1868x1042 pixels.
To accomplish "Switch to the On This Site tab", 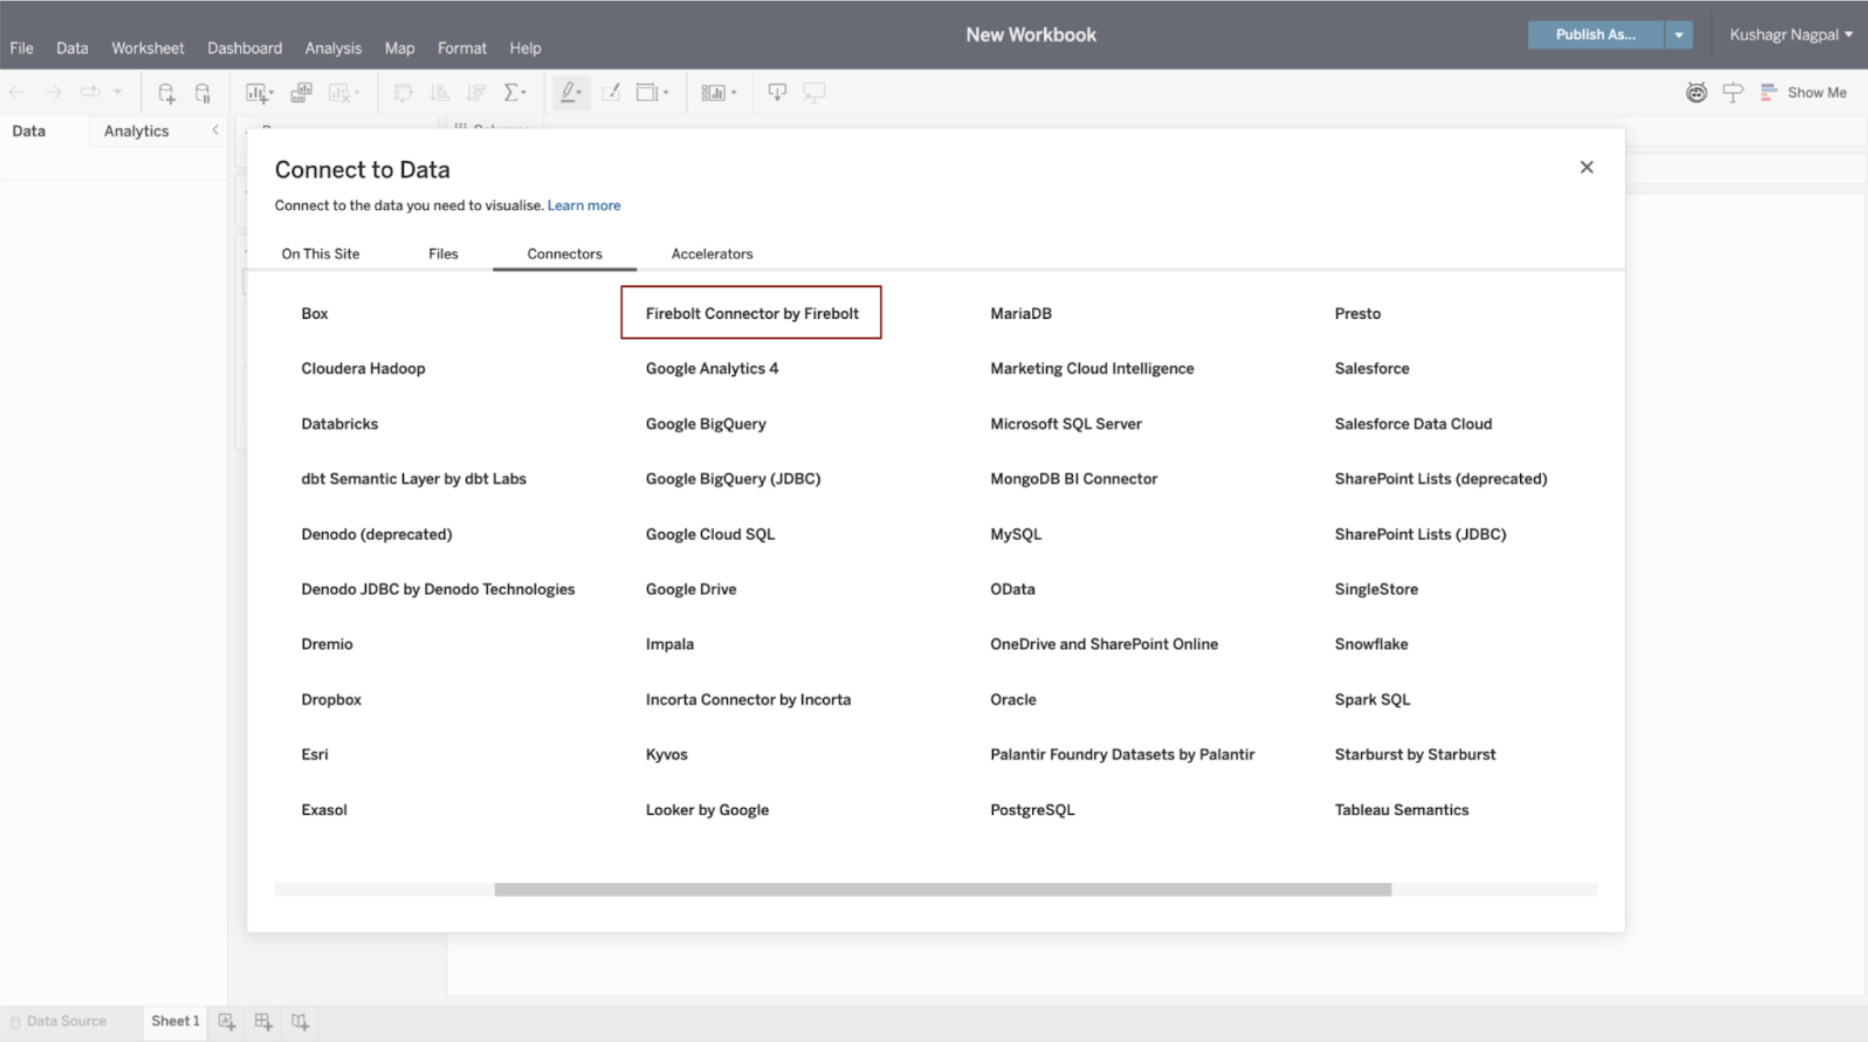I will pyautogui.click(x=320, y=254).
